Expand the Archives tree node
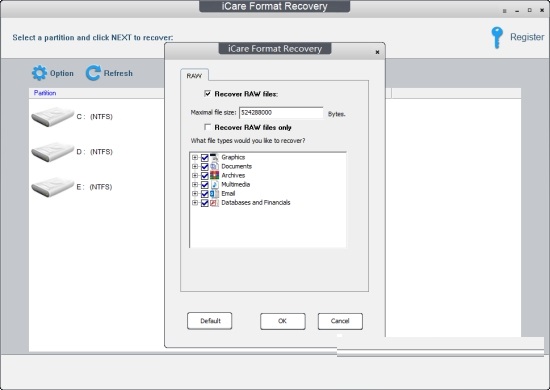The height and width of the screenshot is (390, 550). tap(195, 176)
